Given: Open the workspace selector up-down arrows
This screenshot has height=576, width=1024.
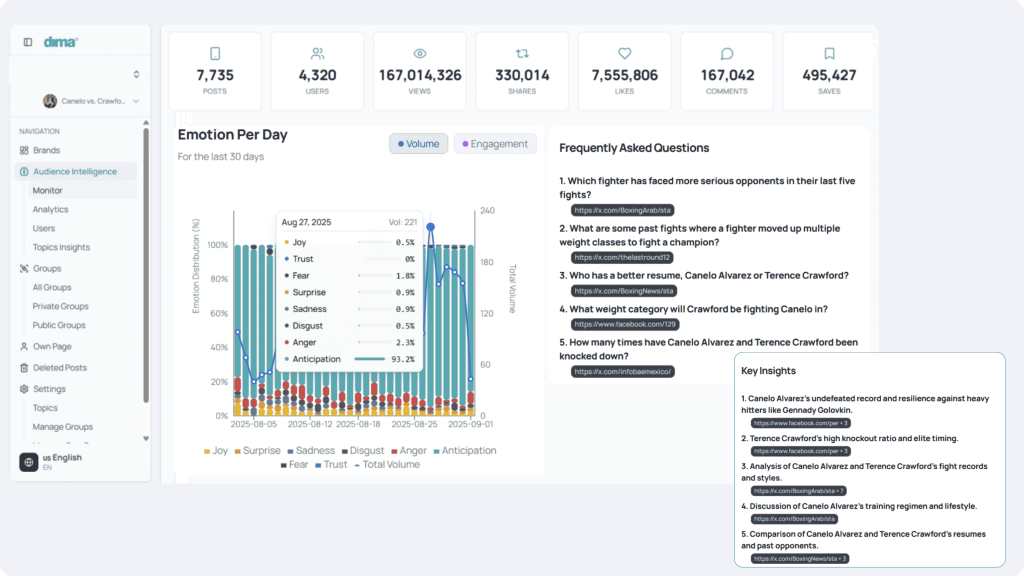Looking at the screenshot, I should point(136,74).
